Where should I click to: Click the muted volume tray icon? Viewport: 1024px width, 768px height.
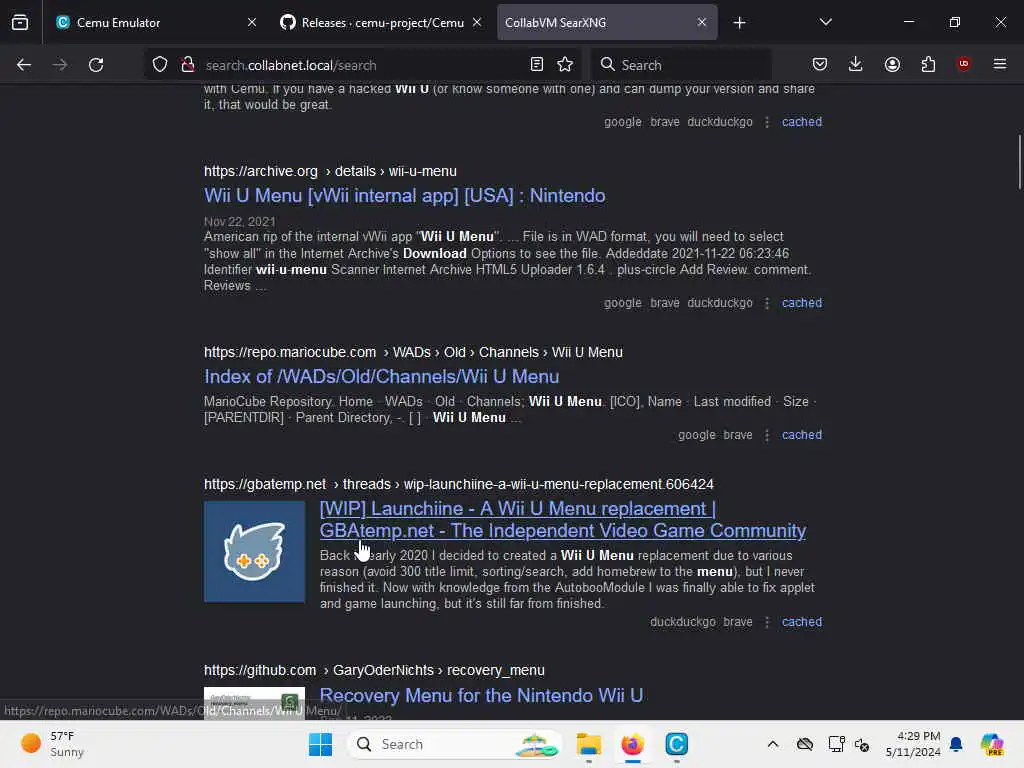pos(862,744)
